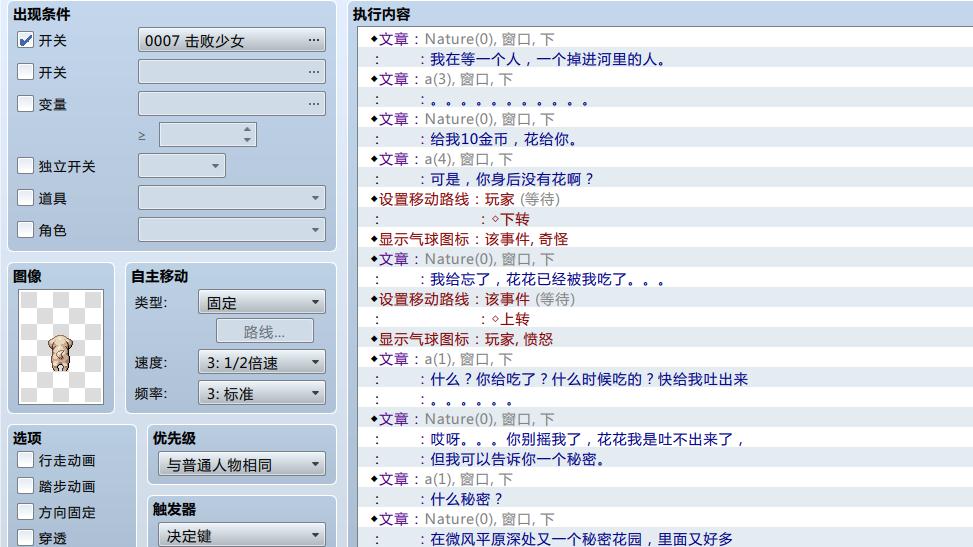Enable the 角色 condition checkbox
This screenshot has height=547, width=973.
point(25,230)
